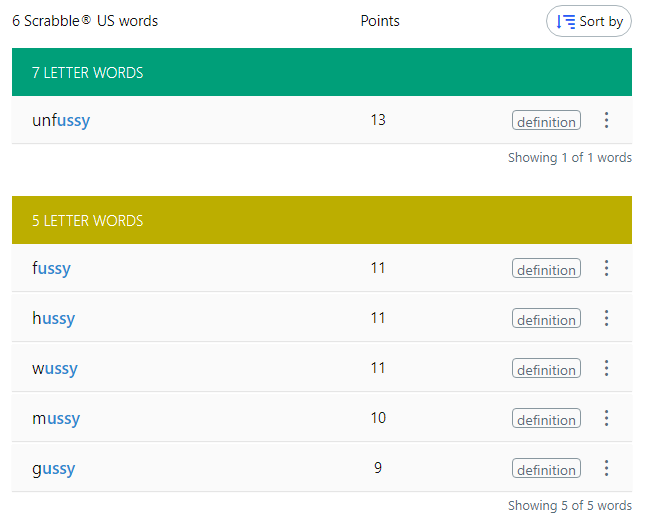Open the definition for mussy
Viewport: 652px width, 523px height.
click(546, 419)
